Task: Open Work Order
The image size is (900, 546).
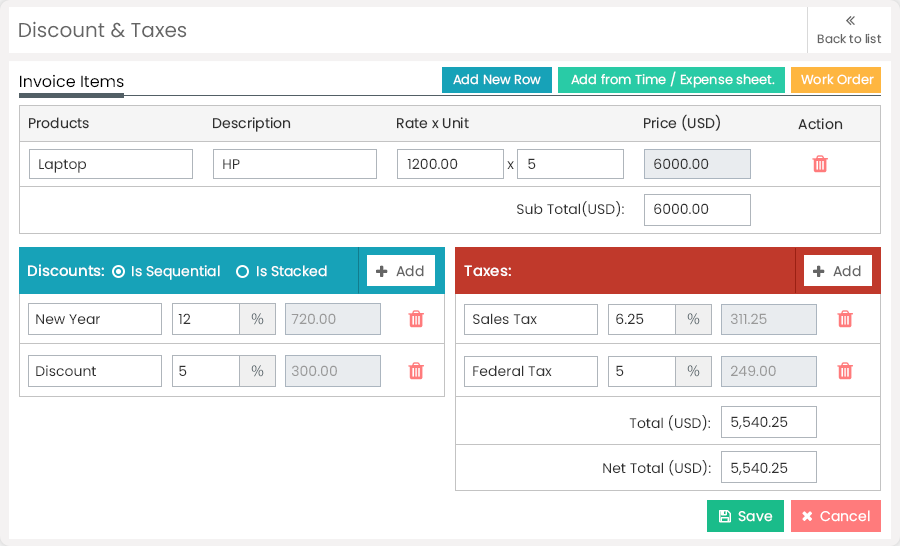Action: point(836,80)
